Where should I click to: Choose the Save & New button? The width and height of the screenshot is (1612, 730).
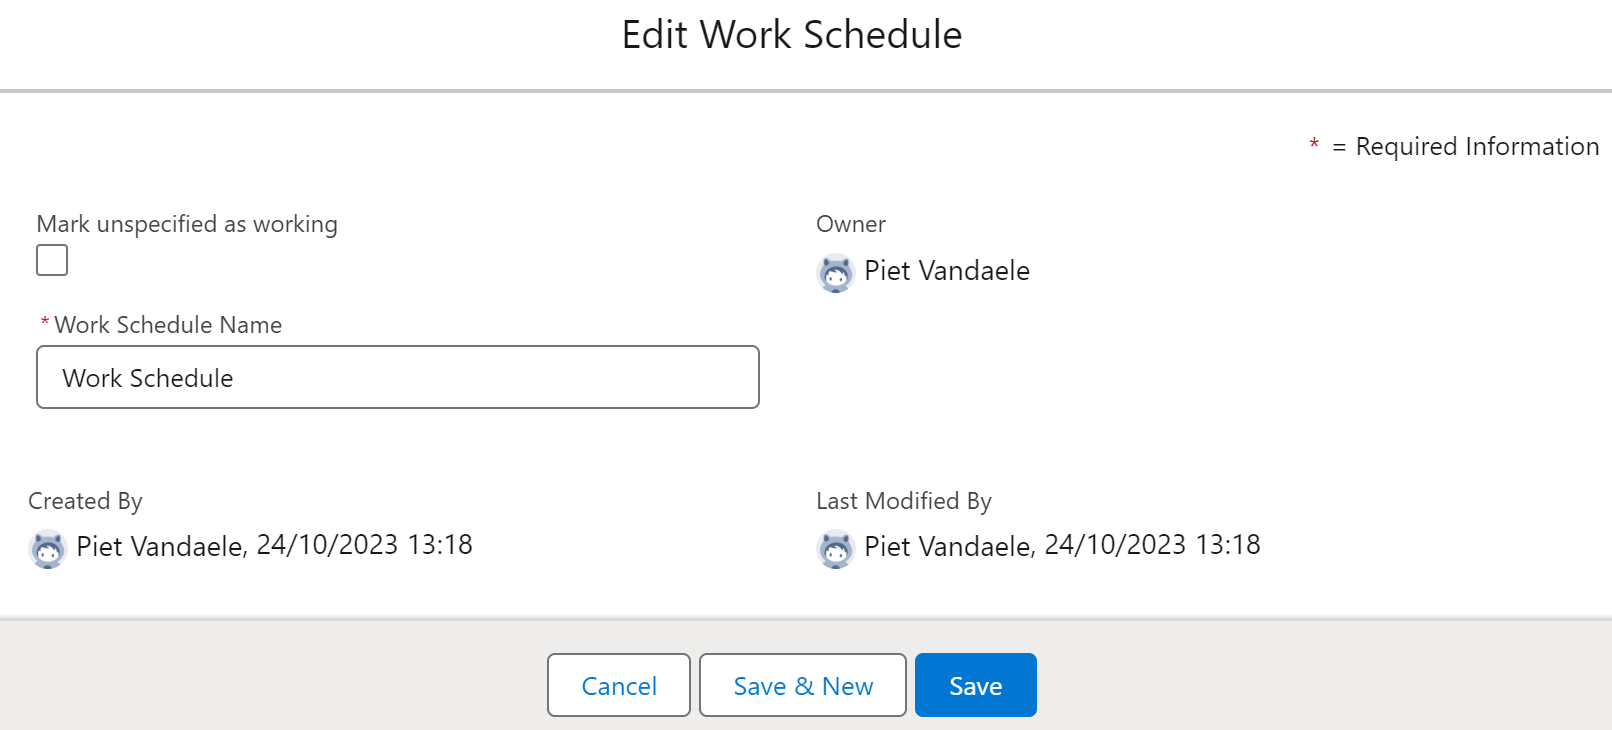(x=802, y=685)
